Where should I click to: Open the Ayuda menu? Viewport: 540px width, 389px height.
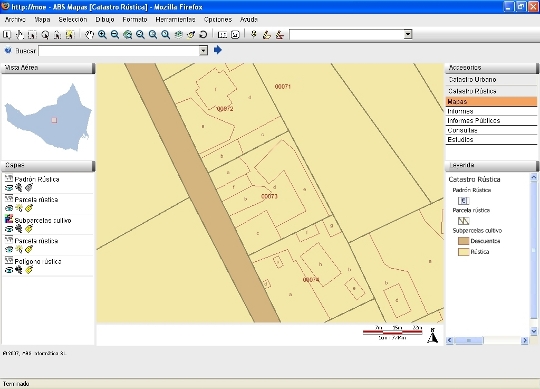pyautogui.click(x=249, y=20)
